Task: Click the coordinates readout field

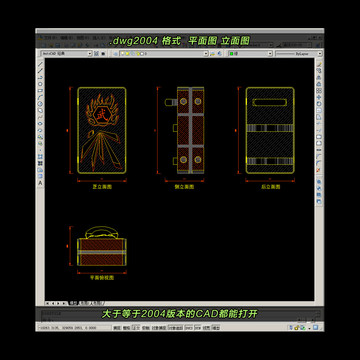Action: click(x=73, y=328)
